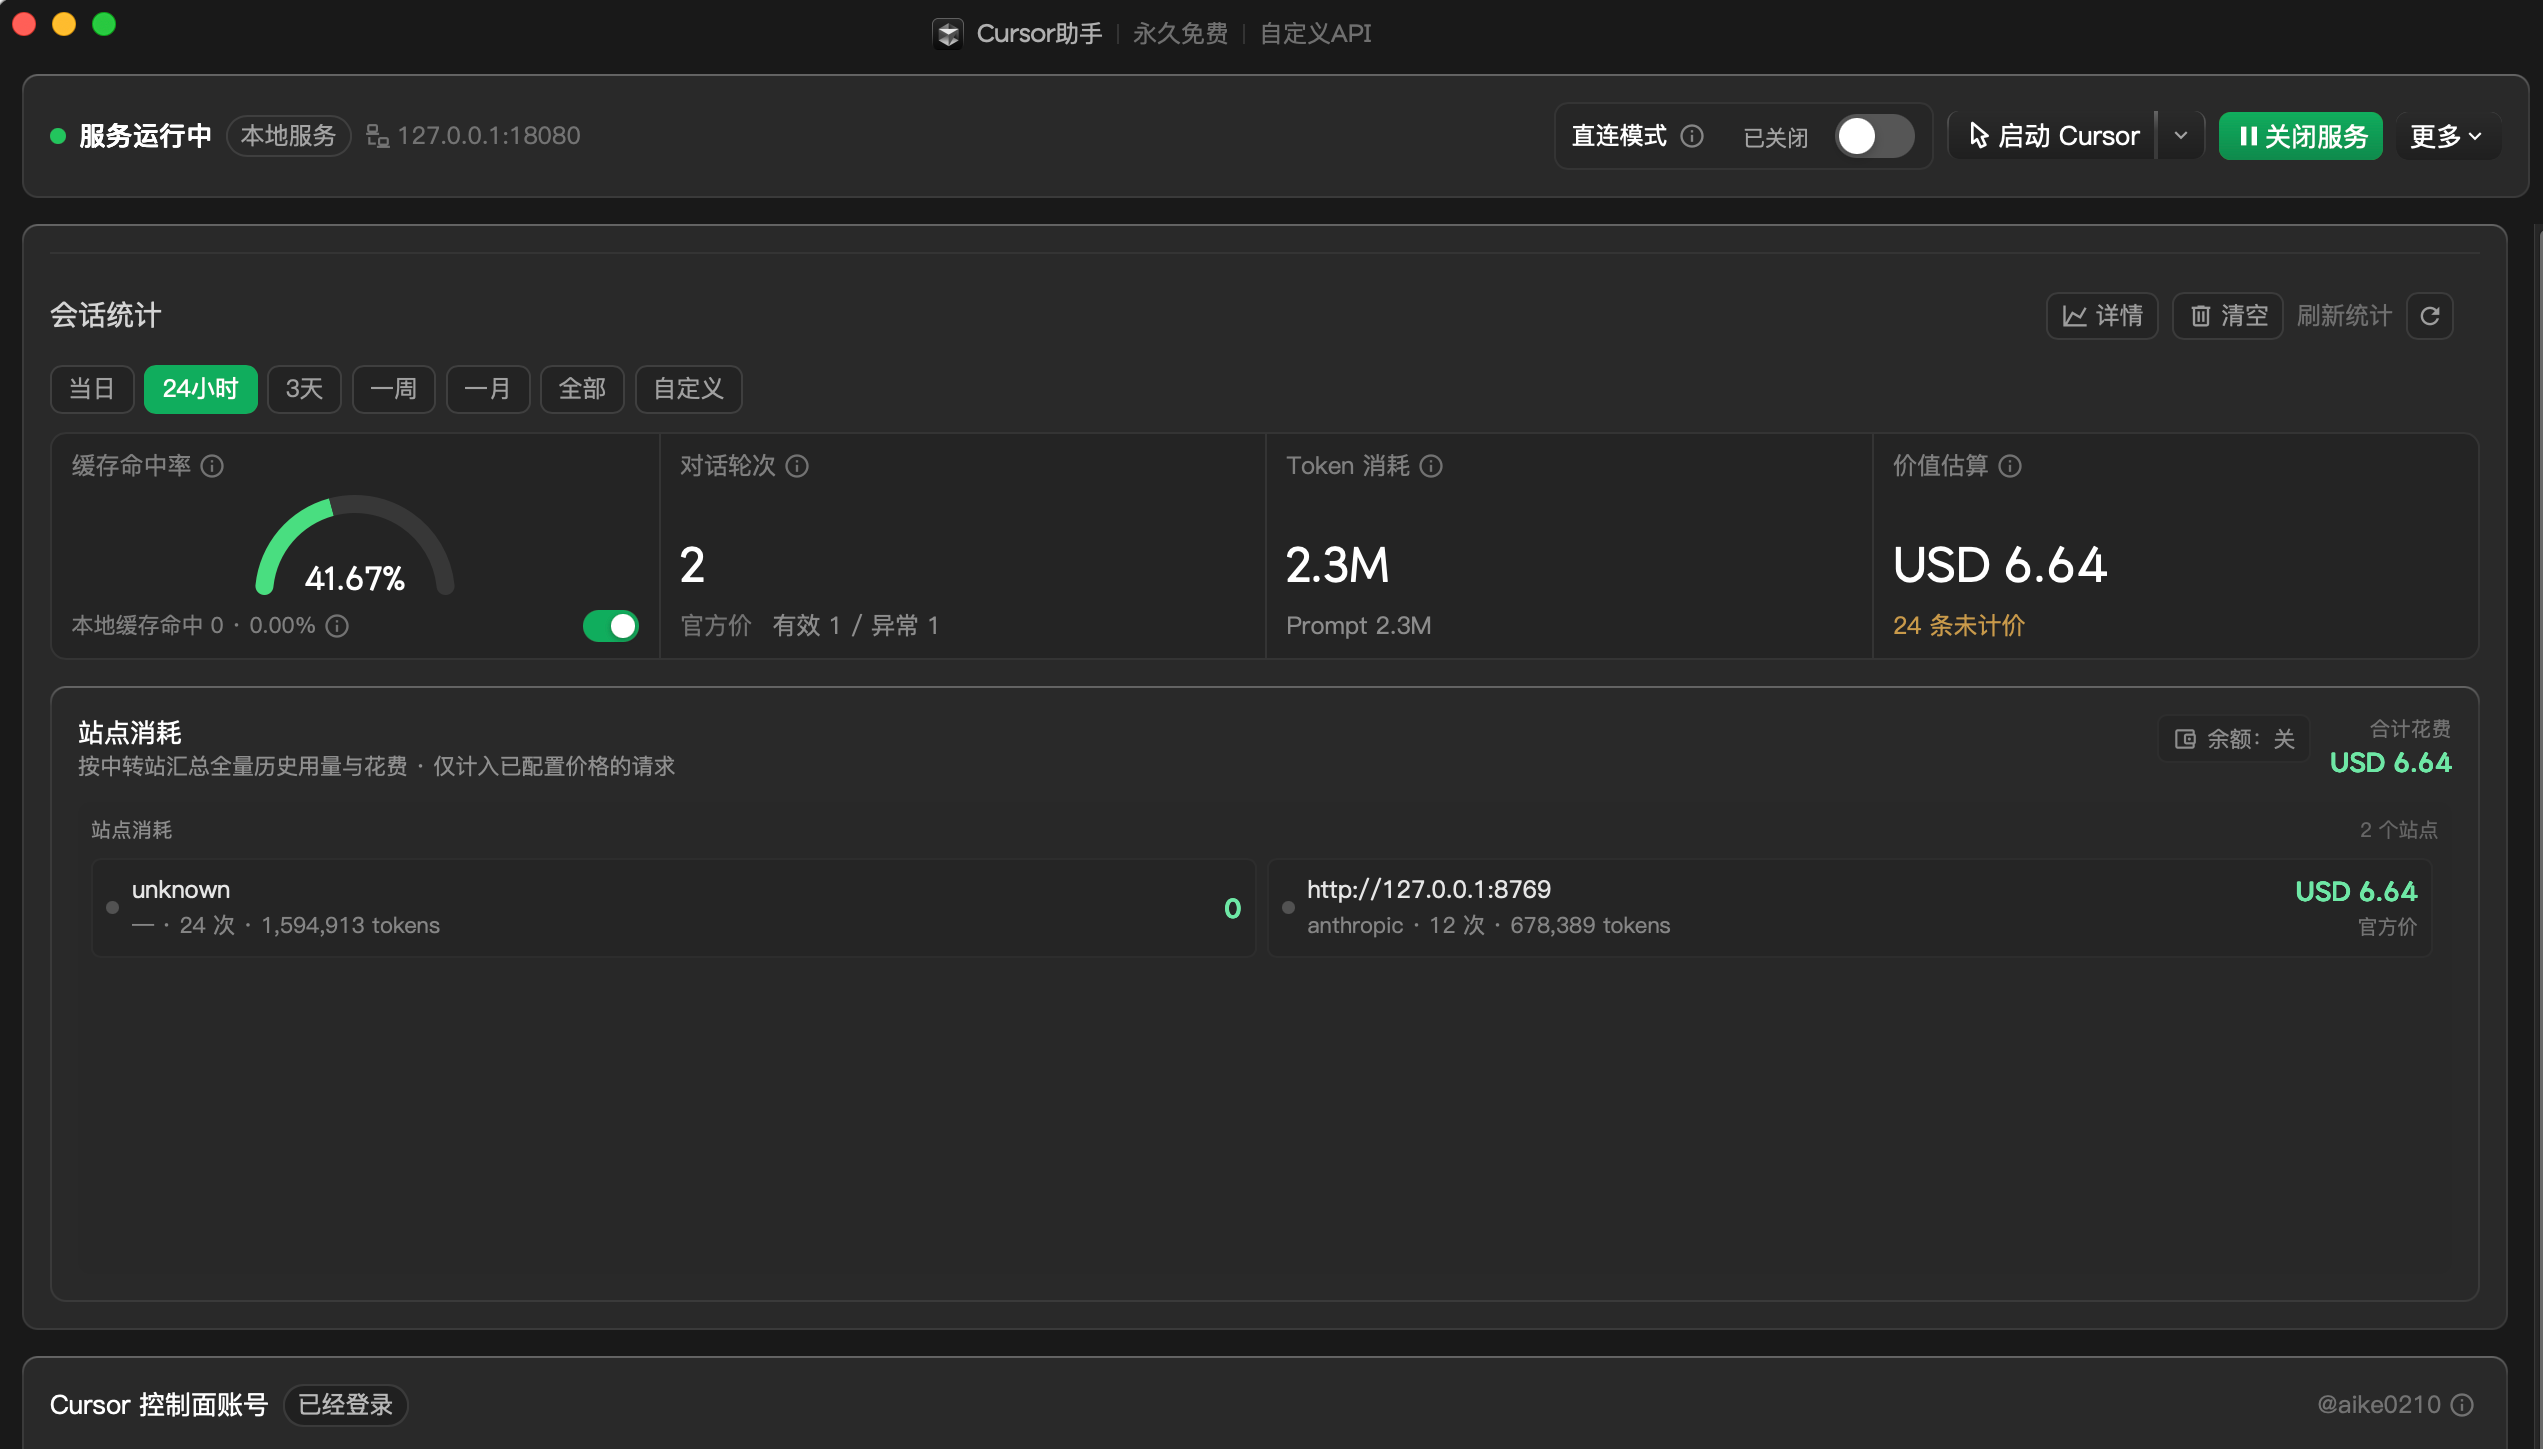Image resolution: width=2544 pixels, height=1450 pixels.
Task: Select the 24小时 time range tab
Action: pos(200,389)
